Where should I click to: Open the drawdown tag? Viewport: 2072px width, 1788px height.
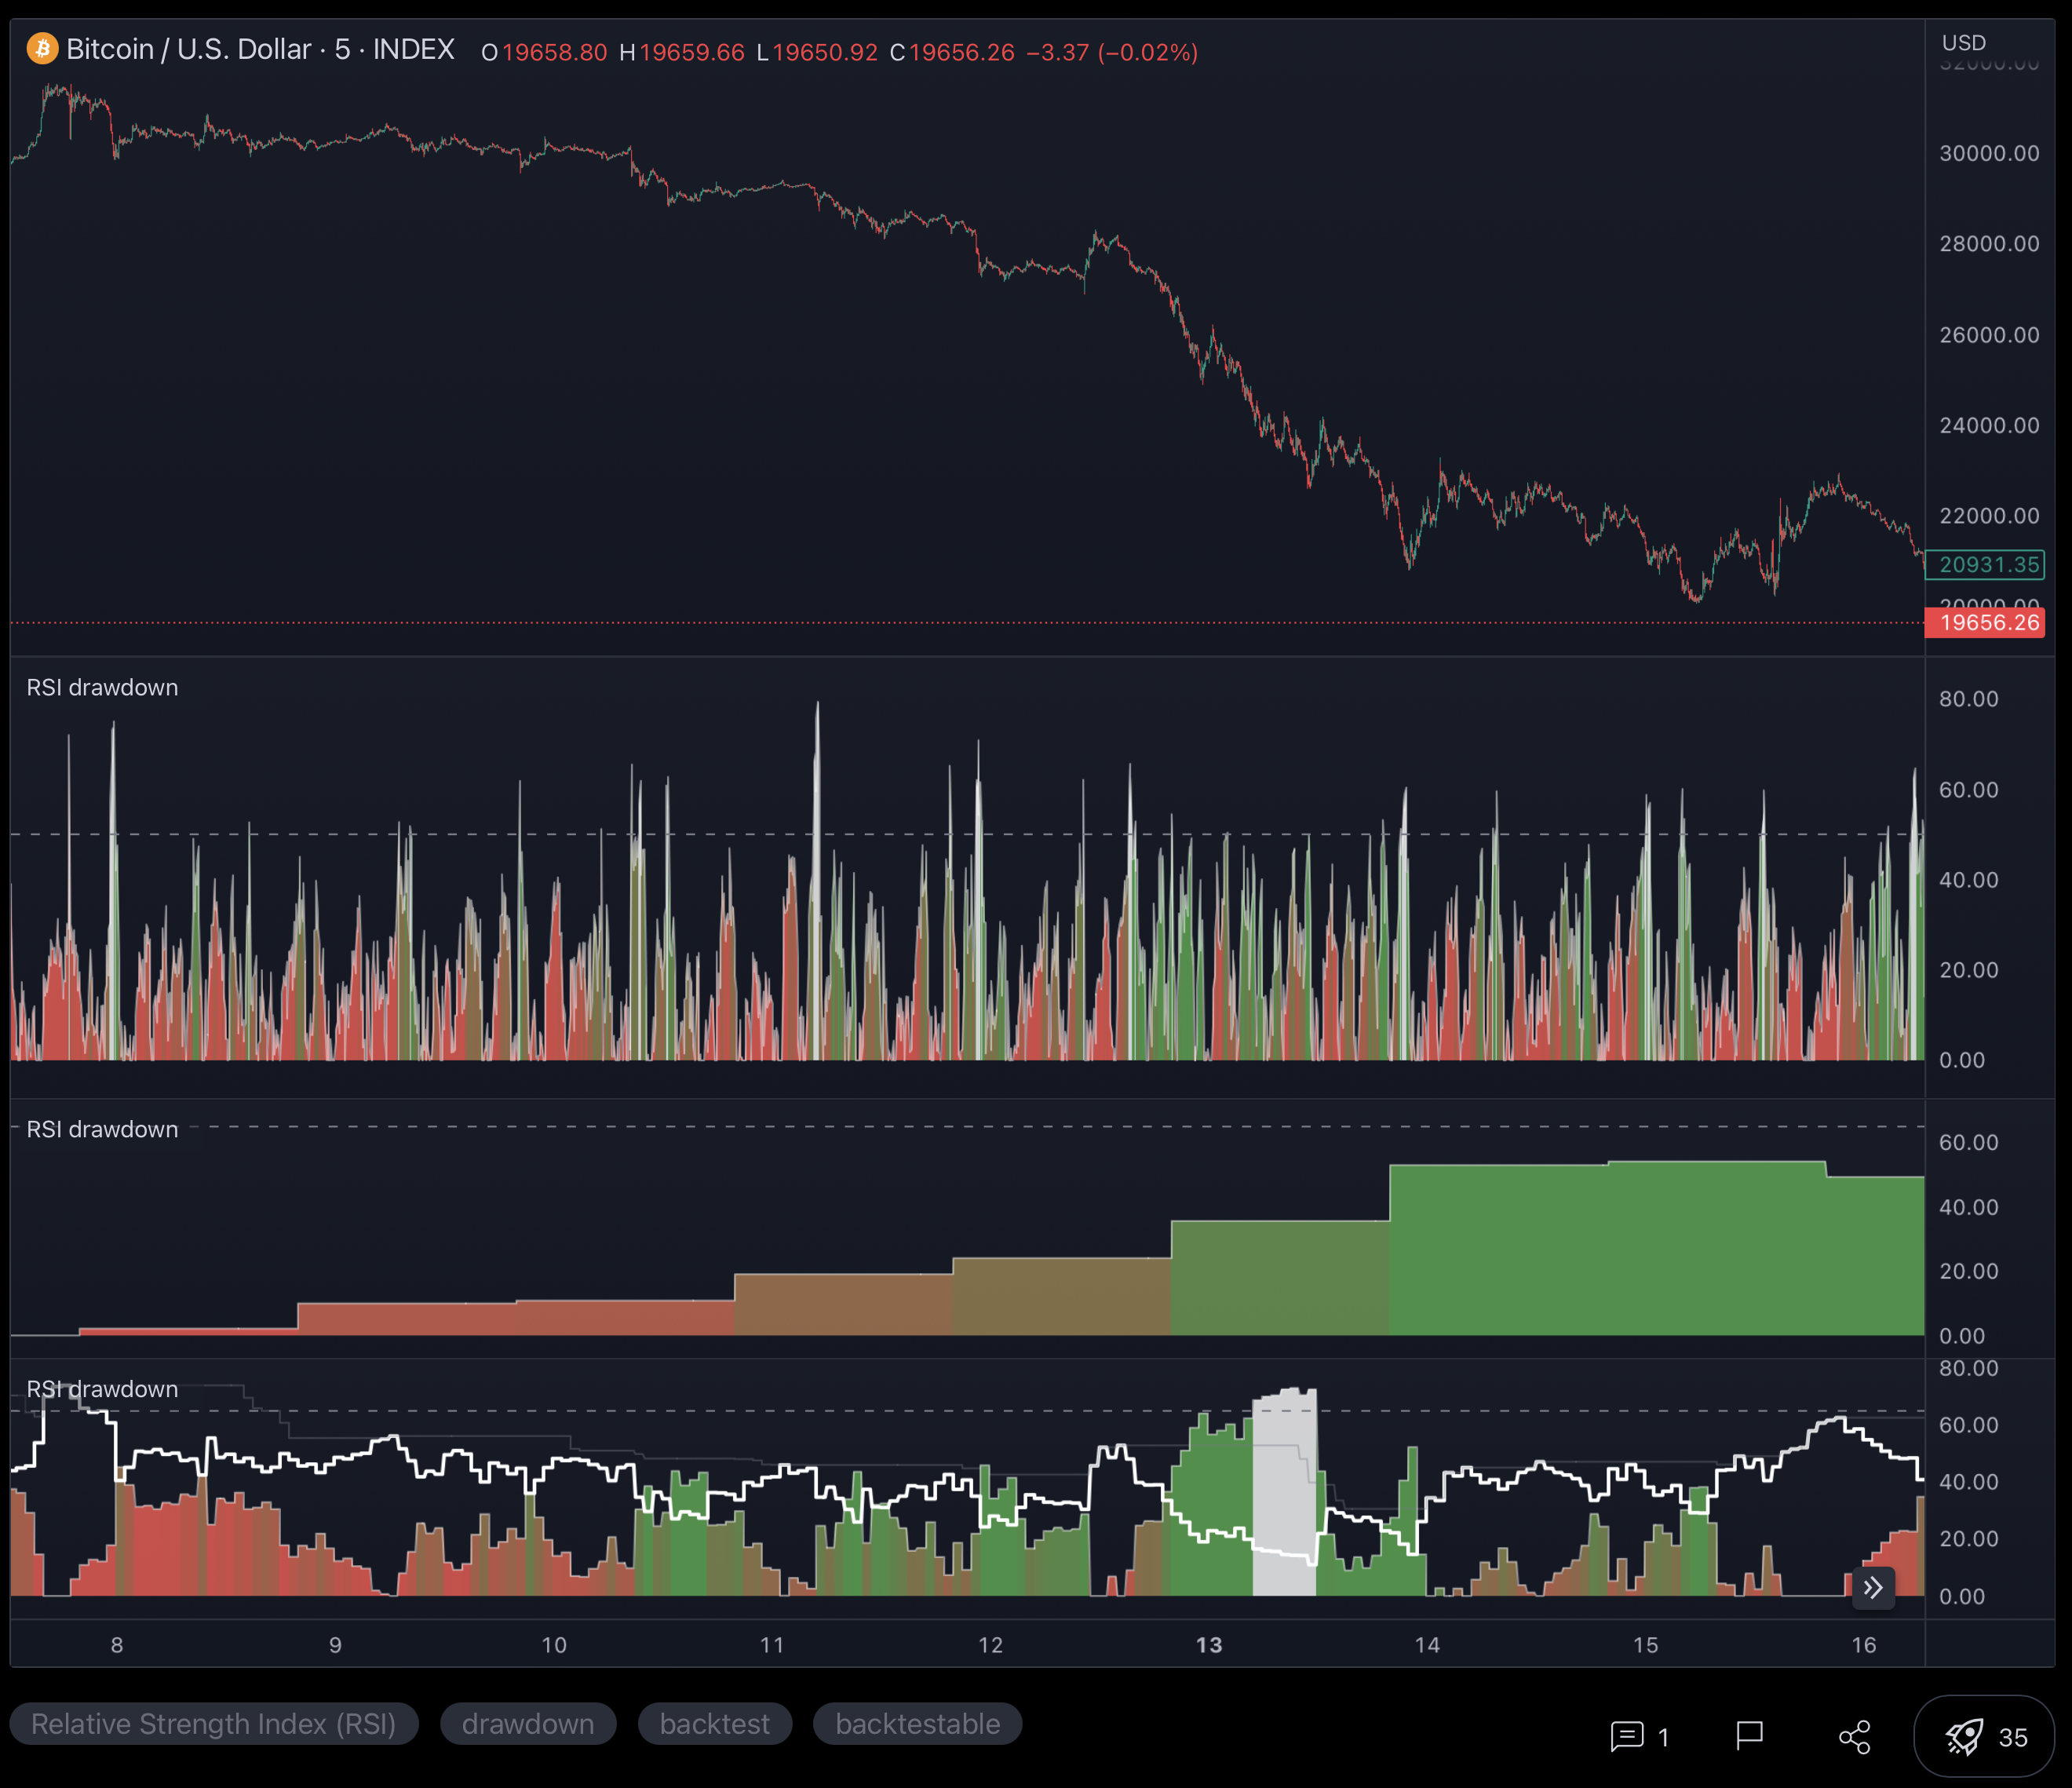(527, 1724)
